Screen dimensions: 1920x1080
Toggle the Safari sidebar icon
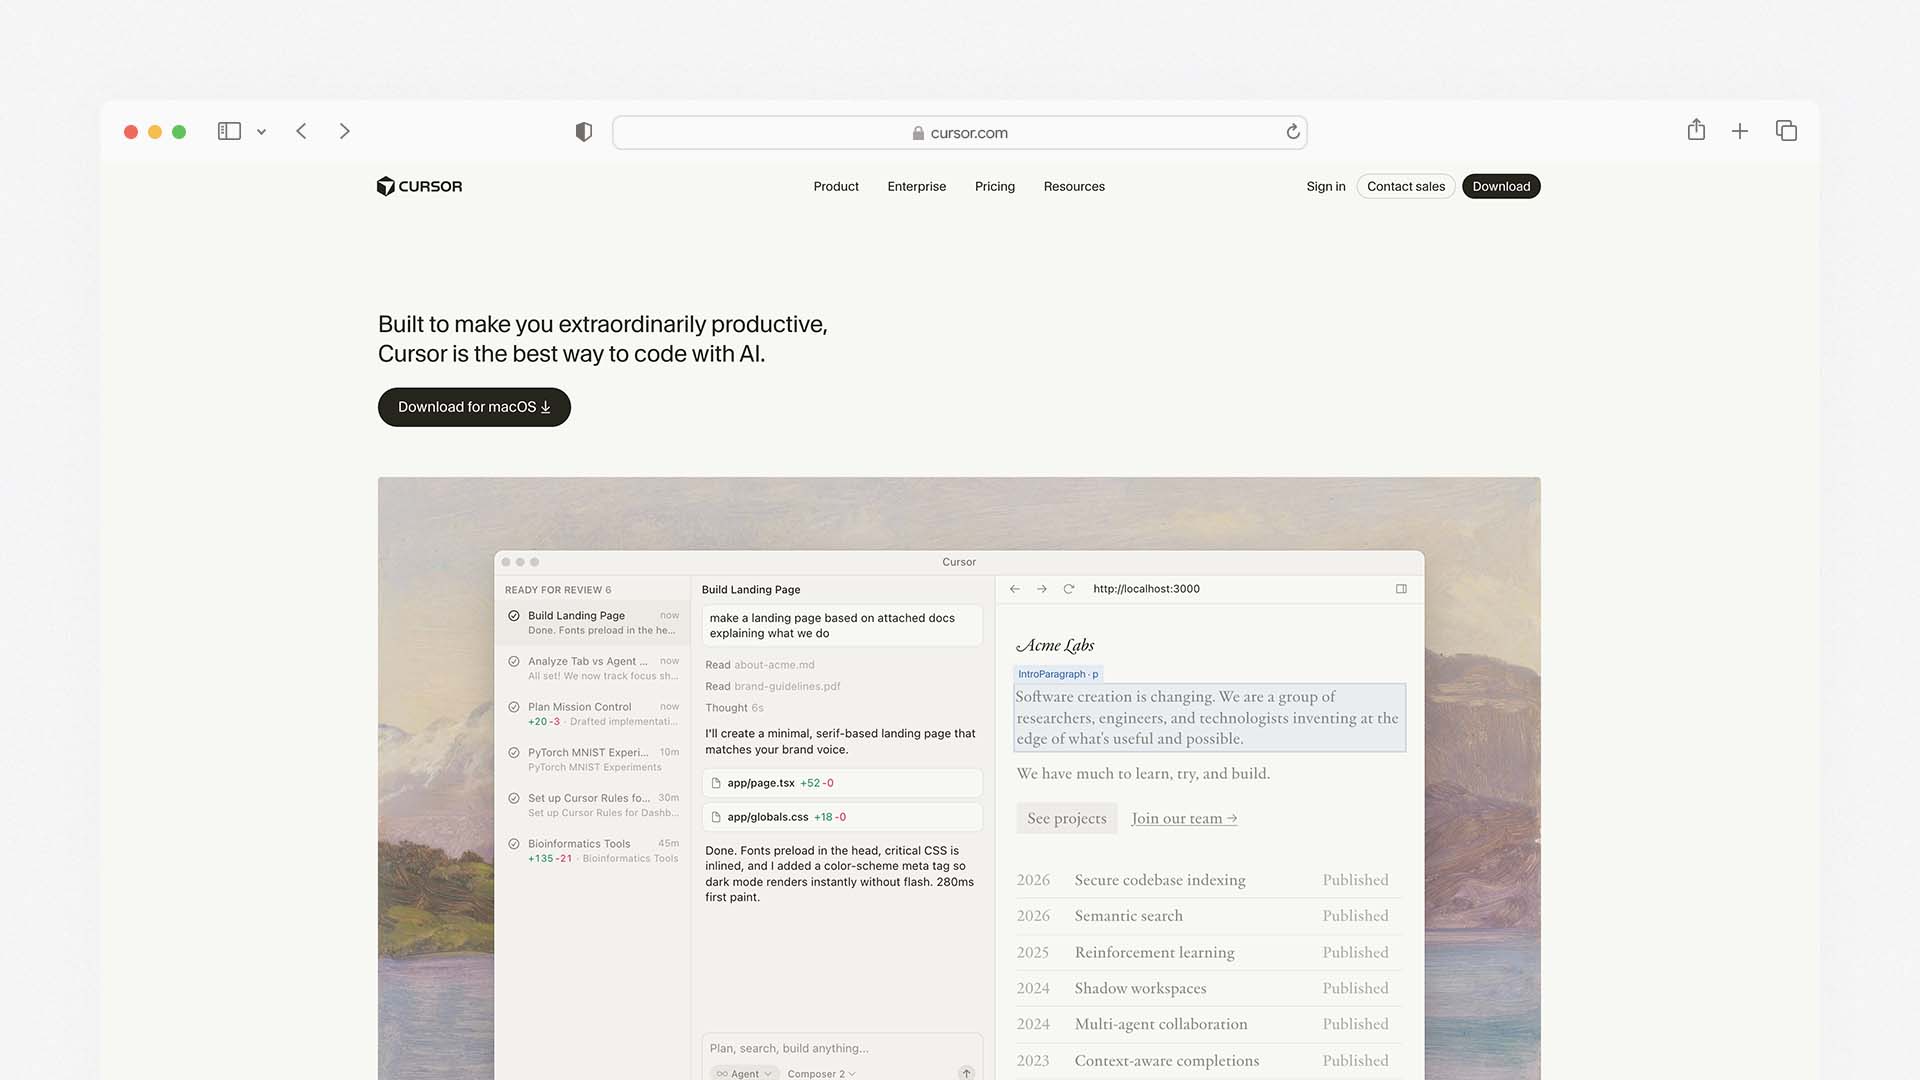coord(229,131)
